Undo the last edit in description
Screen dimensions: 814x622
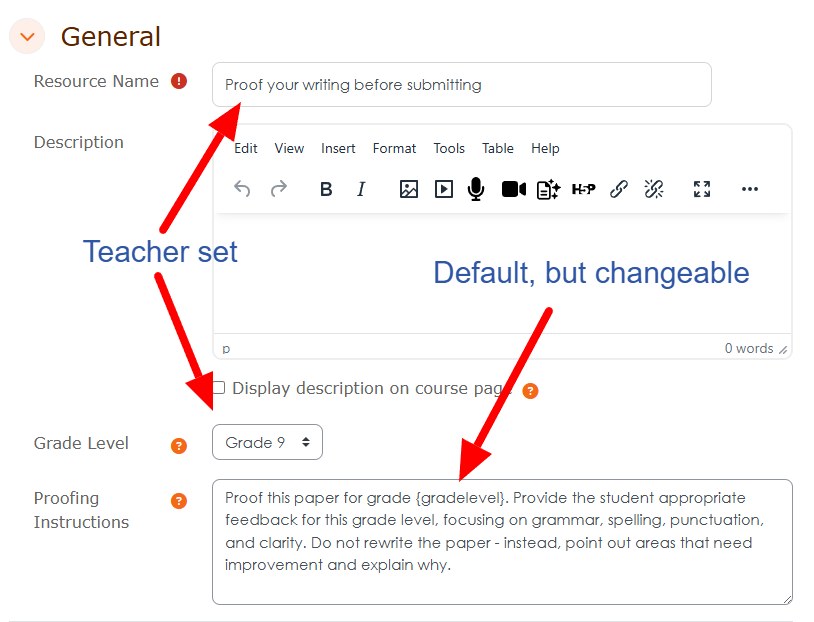click(242, 189)
